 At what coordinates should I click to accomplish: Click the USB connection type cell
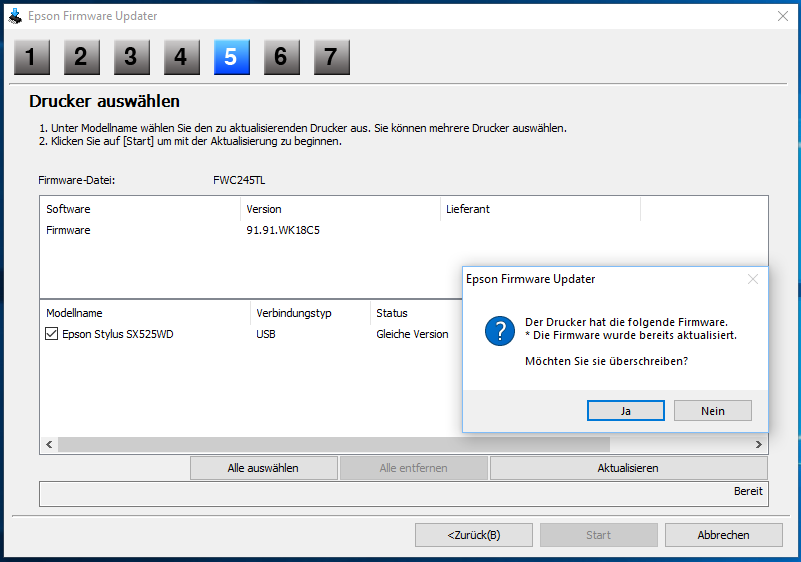[266, 334]
